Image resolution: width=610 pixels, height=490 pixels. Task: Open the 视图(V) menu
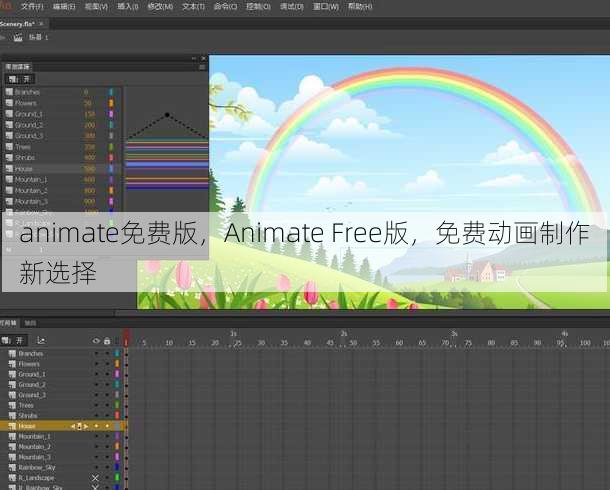pos(96,6)
